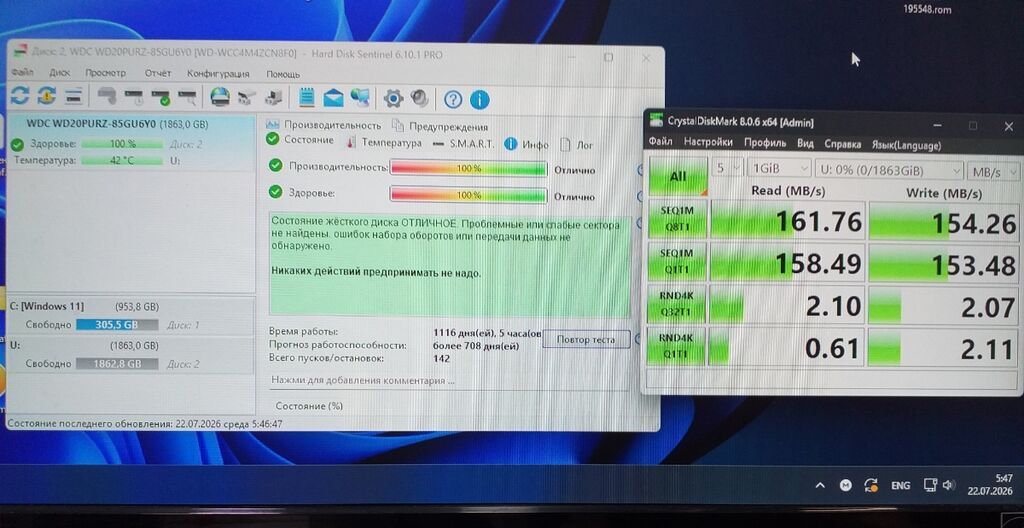The image size is (1024, 528).
Task: Click the question mark help icon
Action: pos(453,99)
